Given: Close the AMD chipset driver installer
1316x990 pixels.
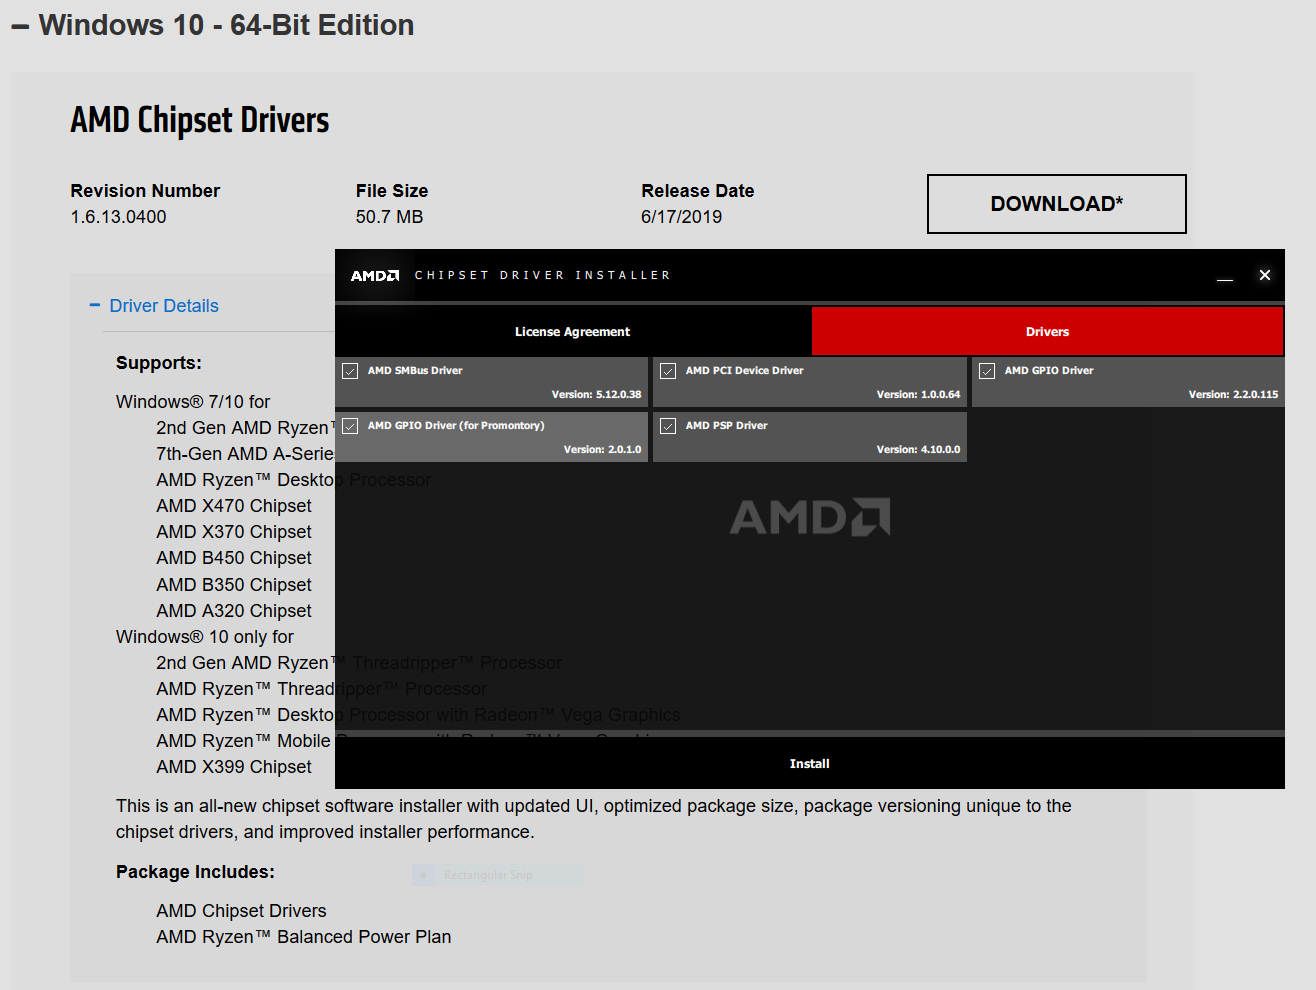Looking at the screenshot, I should pyautogui.click(x=1265, y=275).
